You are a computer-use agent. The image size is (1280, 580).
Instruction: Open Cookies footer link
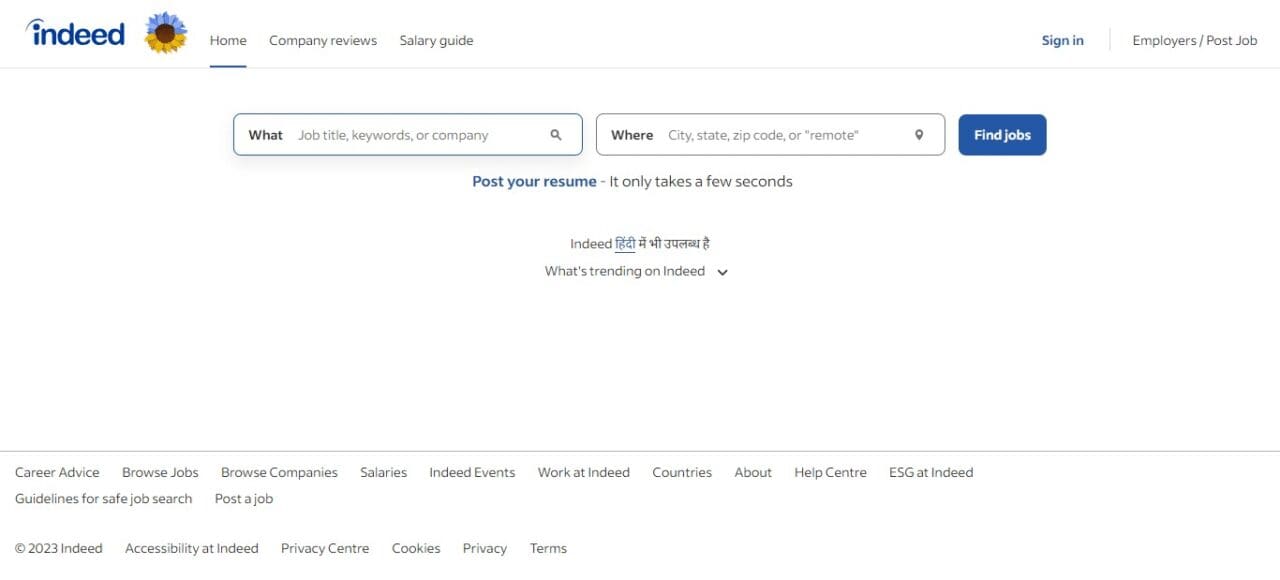(416, 549)
